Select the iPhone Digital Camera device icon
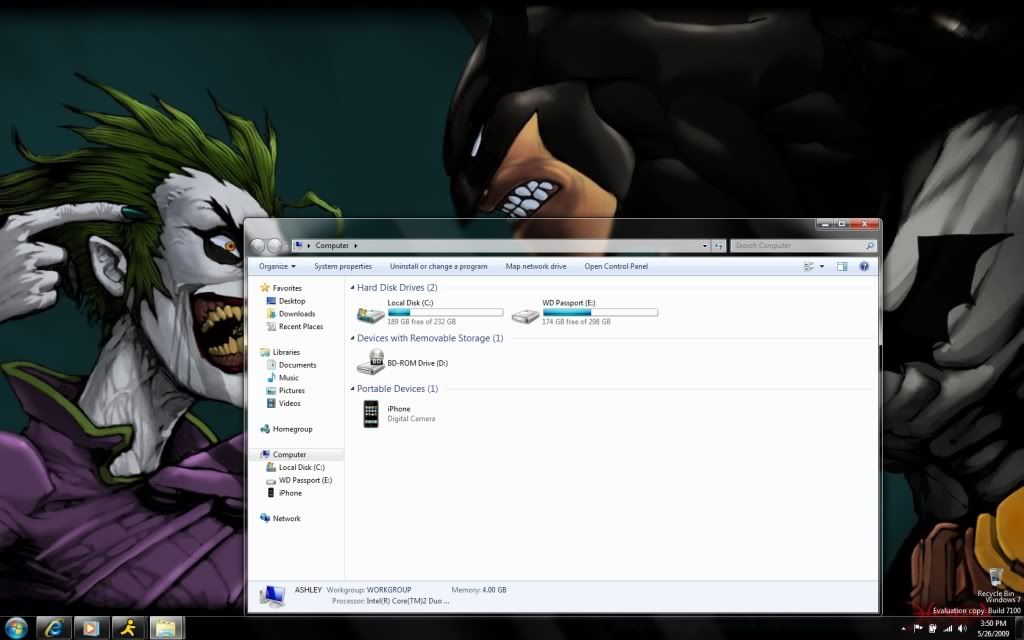 (x=371, y=414)
